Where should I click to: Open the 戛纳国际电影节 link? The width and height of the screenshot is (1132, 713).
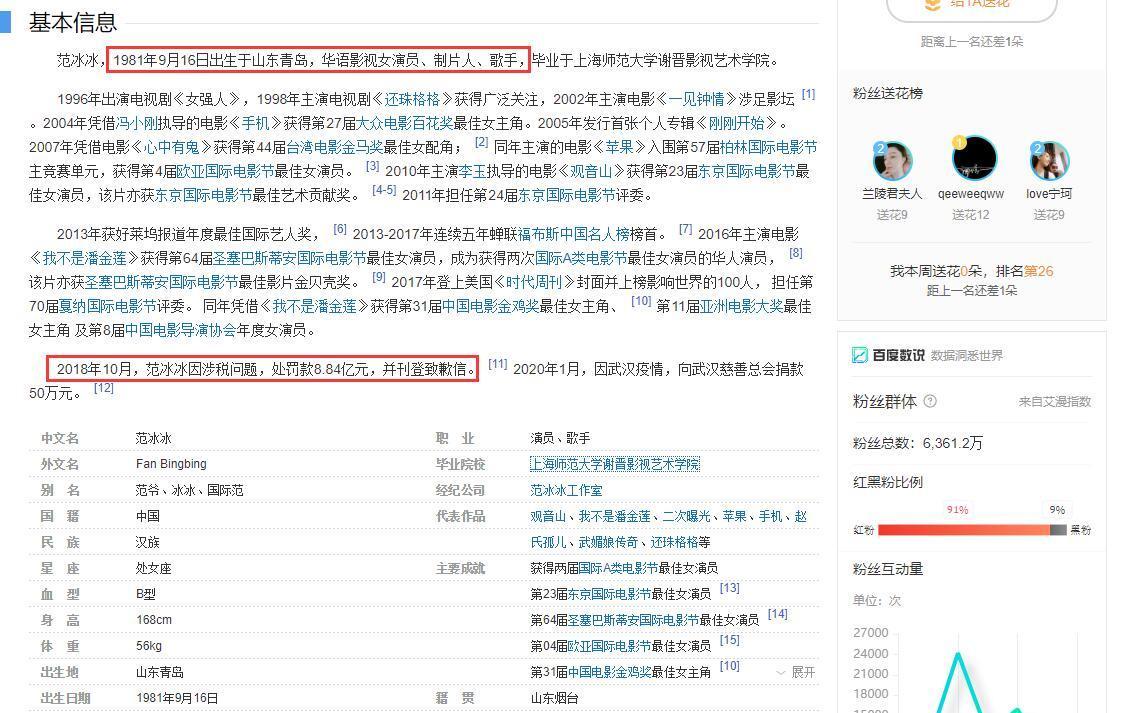pyautogui.click(x=108, y=306)
